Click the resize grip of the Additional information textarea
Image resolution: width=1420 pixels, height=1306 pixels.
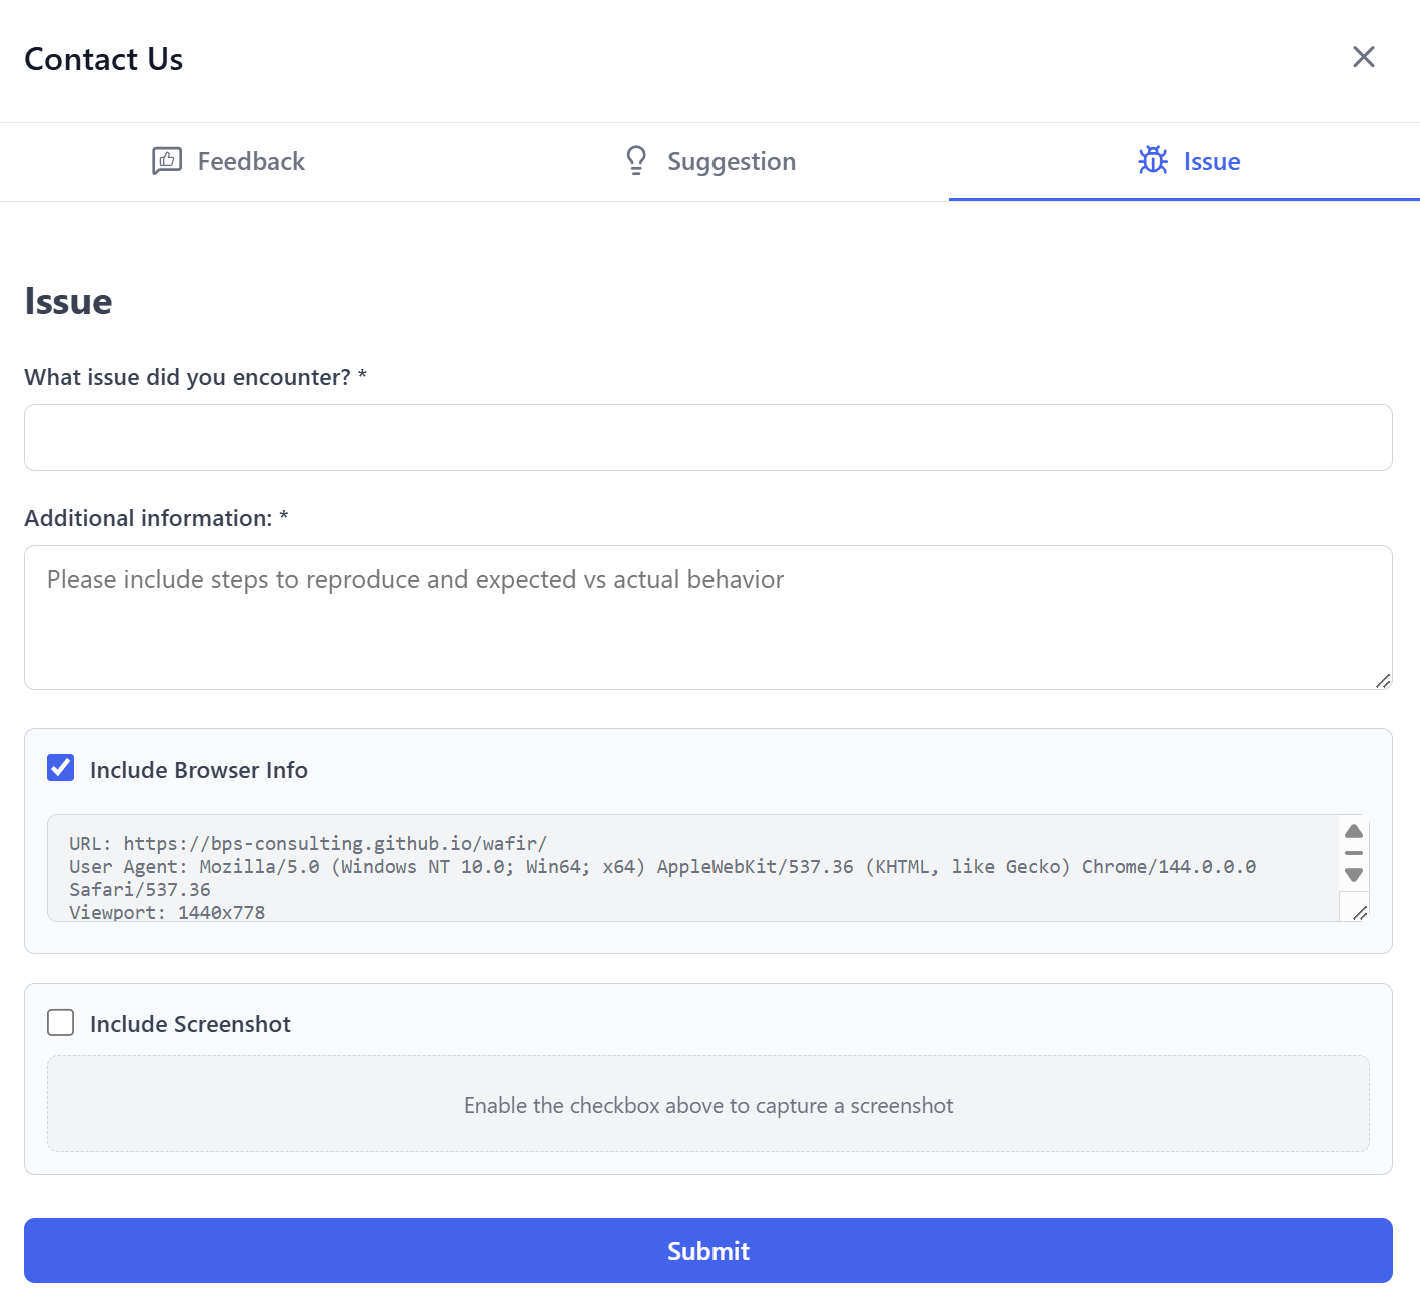[1384, 682]
